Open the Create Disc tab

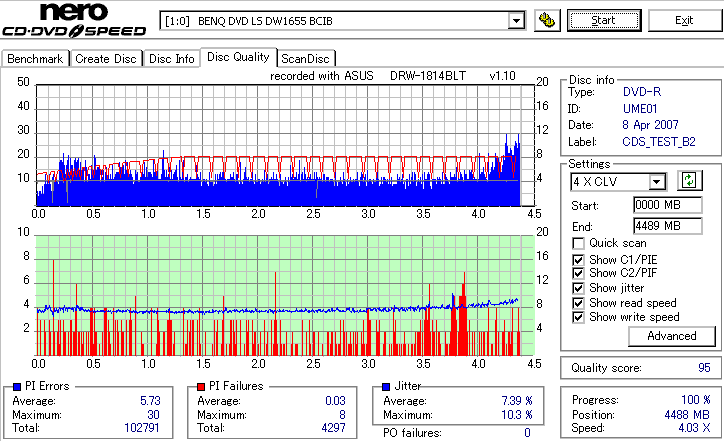coord(106,59)
